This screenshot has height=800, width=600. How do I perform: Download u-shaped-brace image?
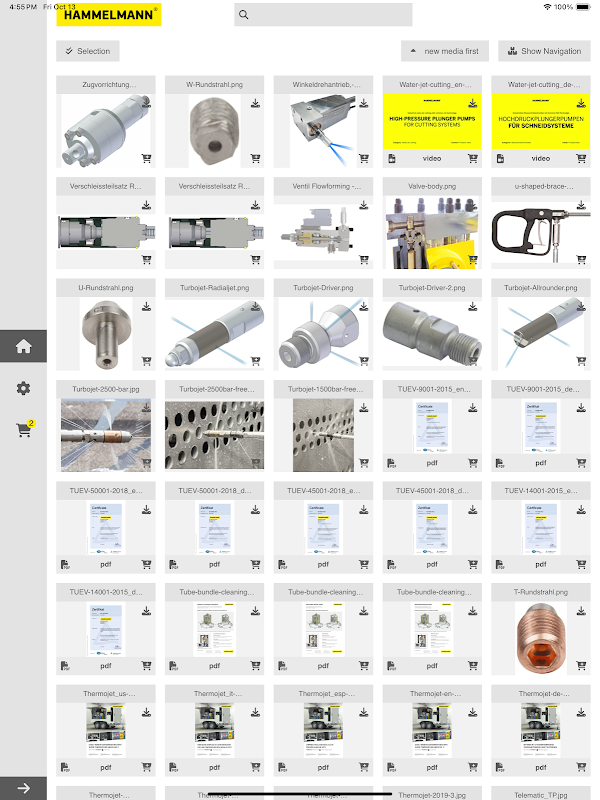581,205
